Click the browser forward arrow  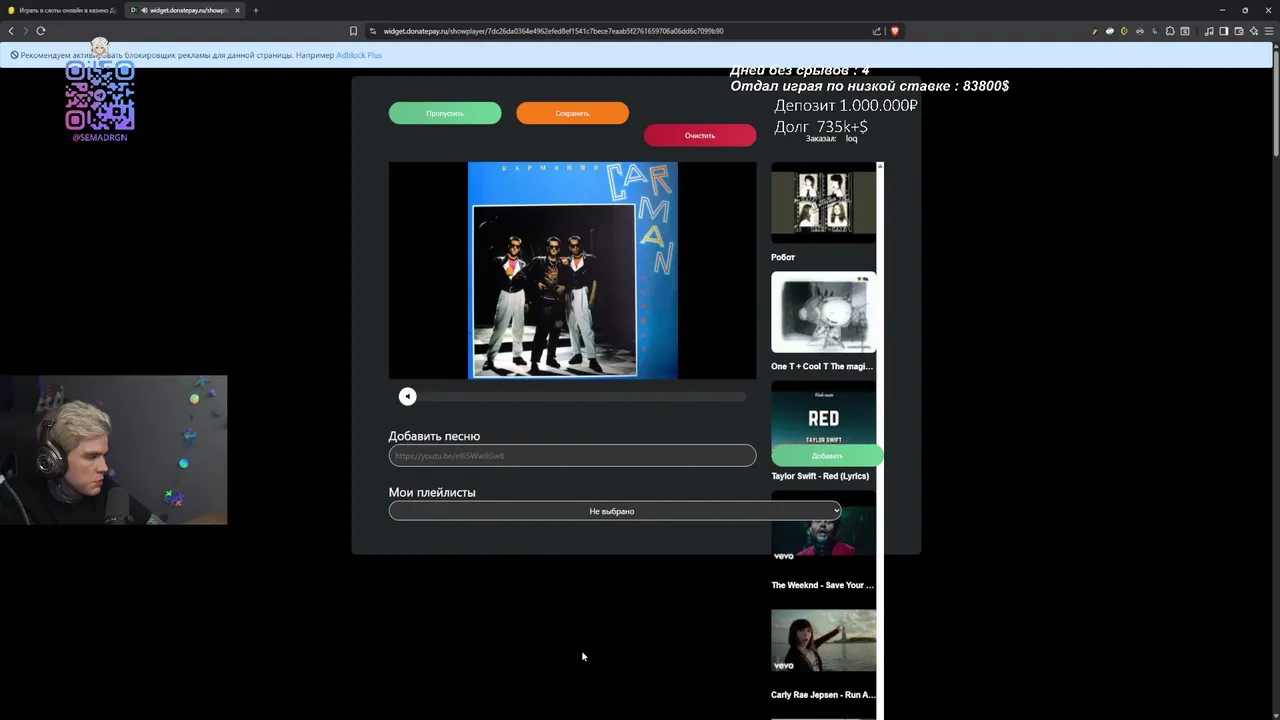[25, 31]
